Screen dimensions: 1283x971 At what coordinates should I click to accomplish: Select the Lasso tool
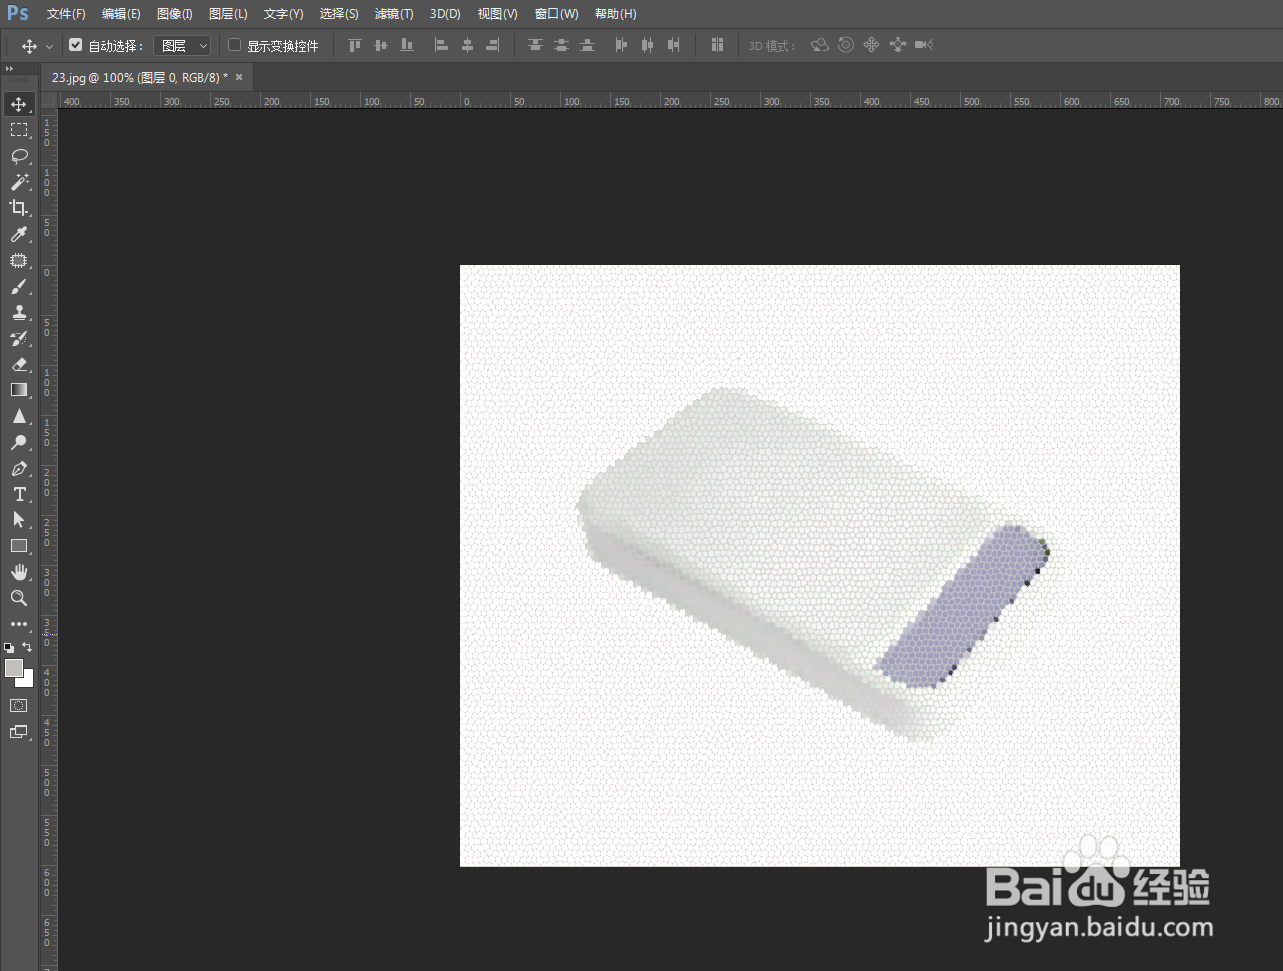pyautogui.click(x=19, y=156)
